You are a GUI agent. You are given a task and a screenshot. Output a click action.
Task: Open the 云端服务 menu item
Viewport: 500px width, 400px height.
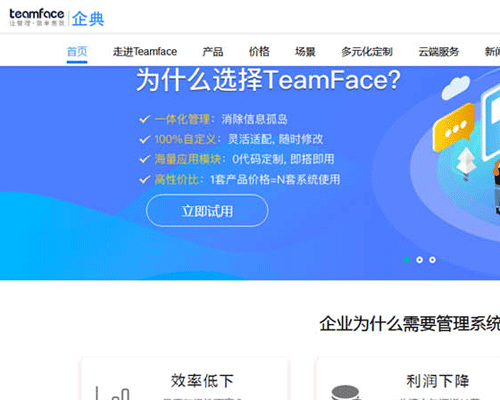tap(439, 52)
